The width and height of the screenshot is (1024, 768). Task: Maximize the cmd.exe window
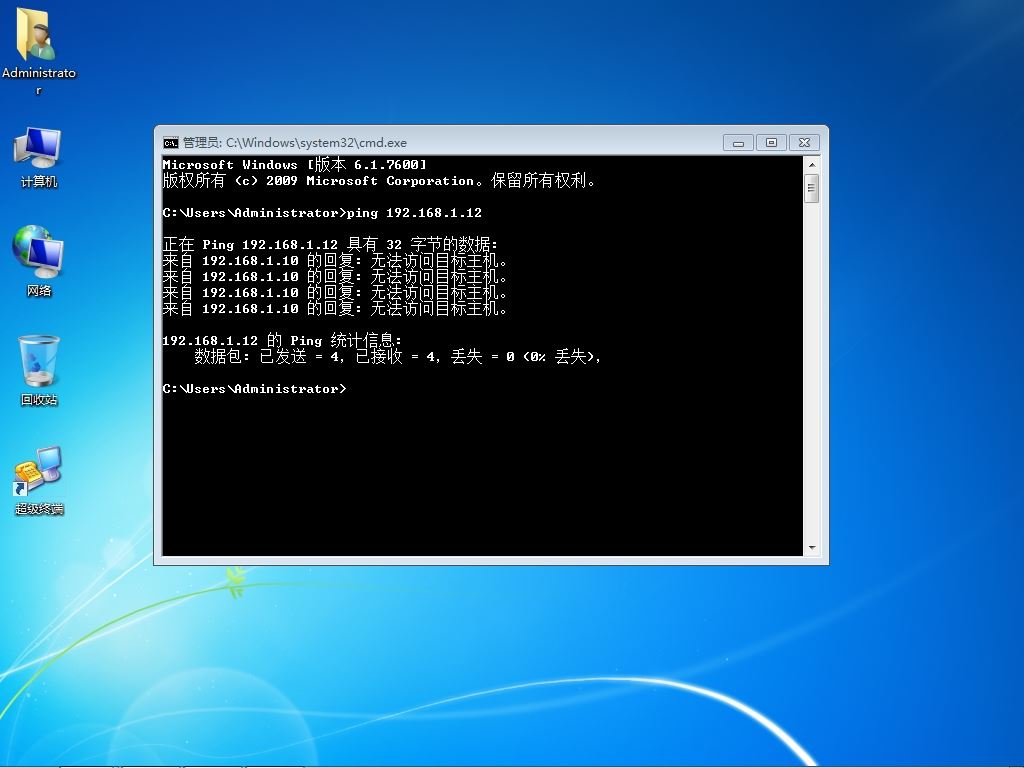[771, 142]
